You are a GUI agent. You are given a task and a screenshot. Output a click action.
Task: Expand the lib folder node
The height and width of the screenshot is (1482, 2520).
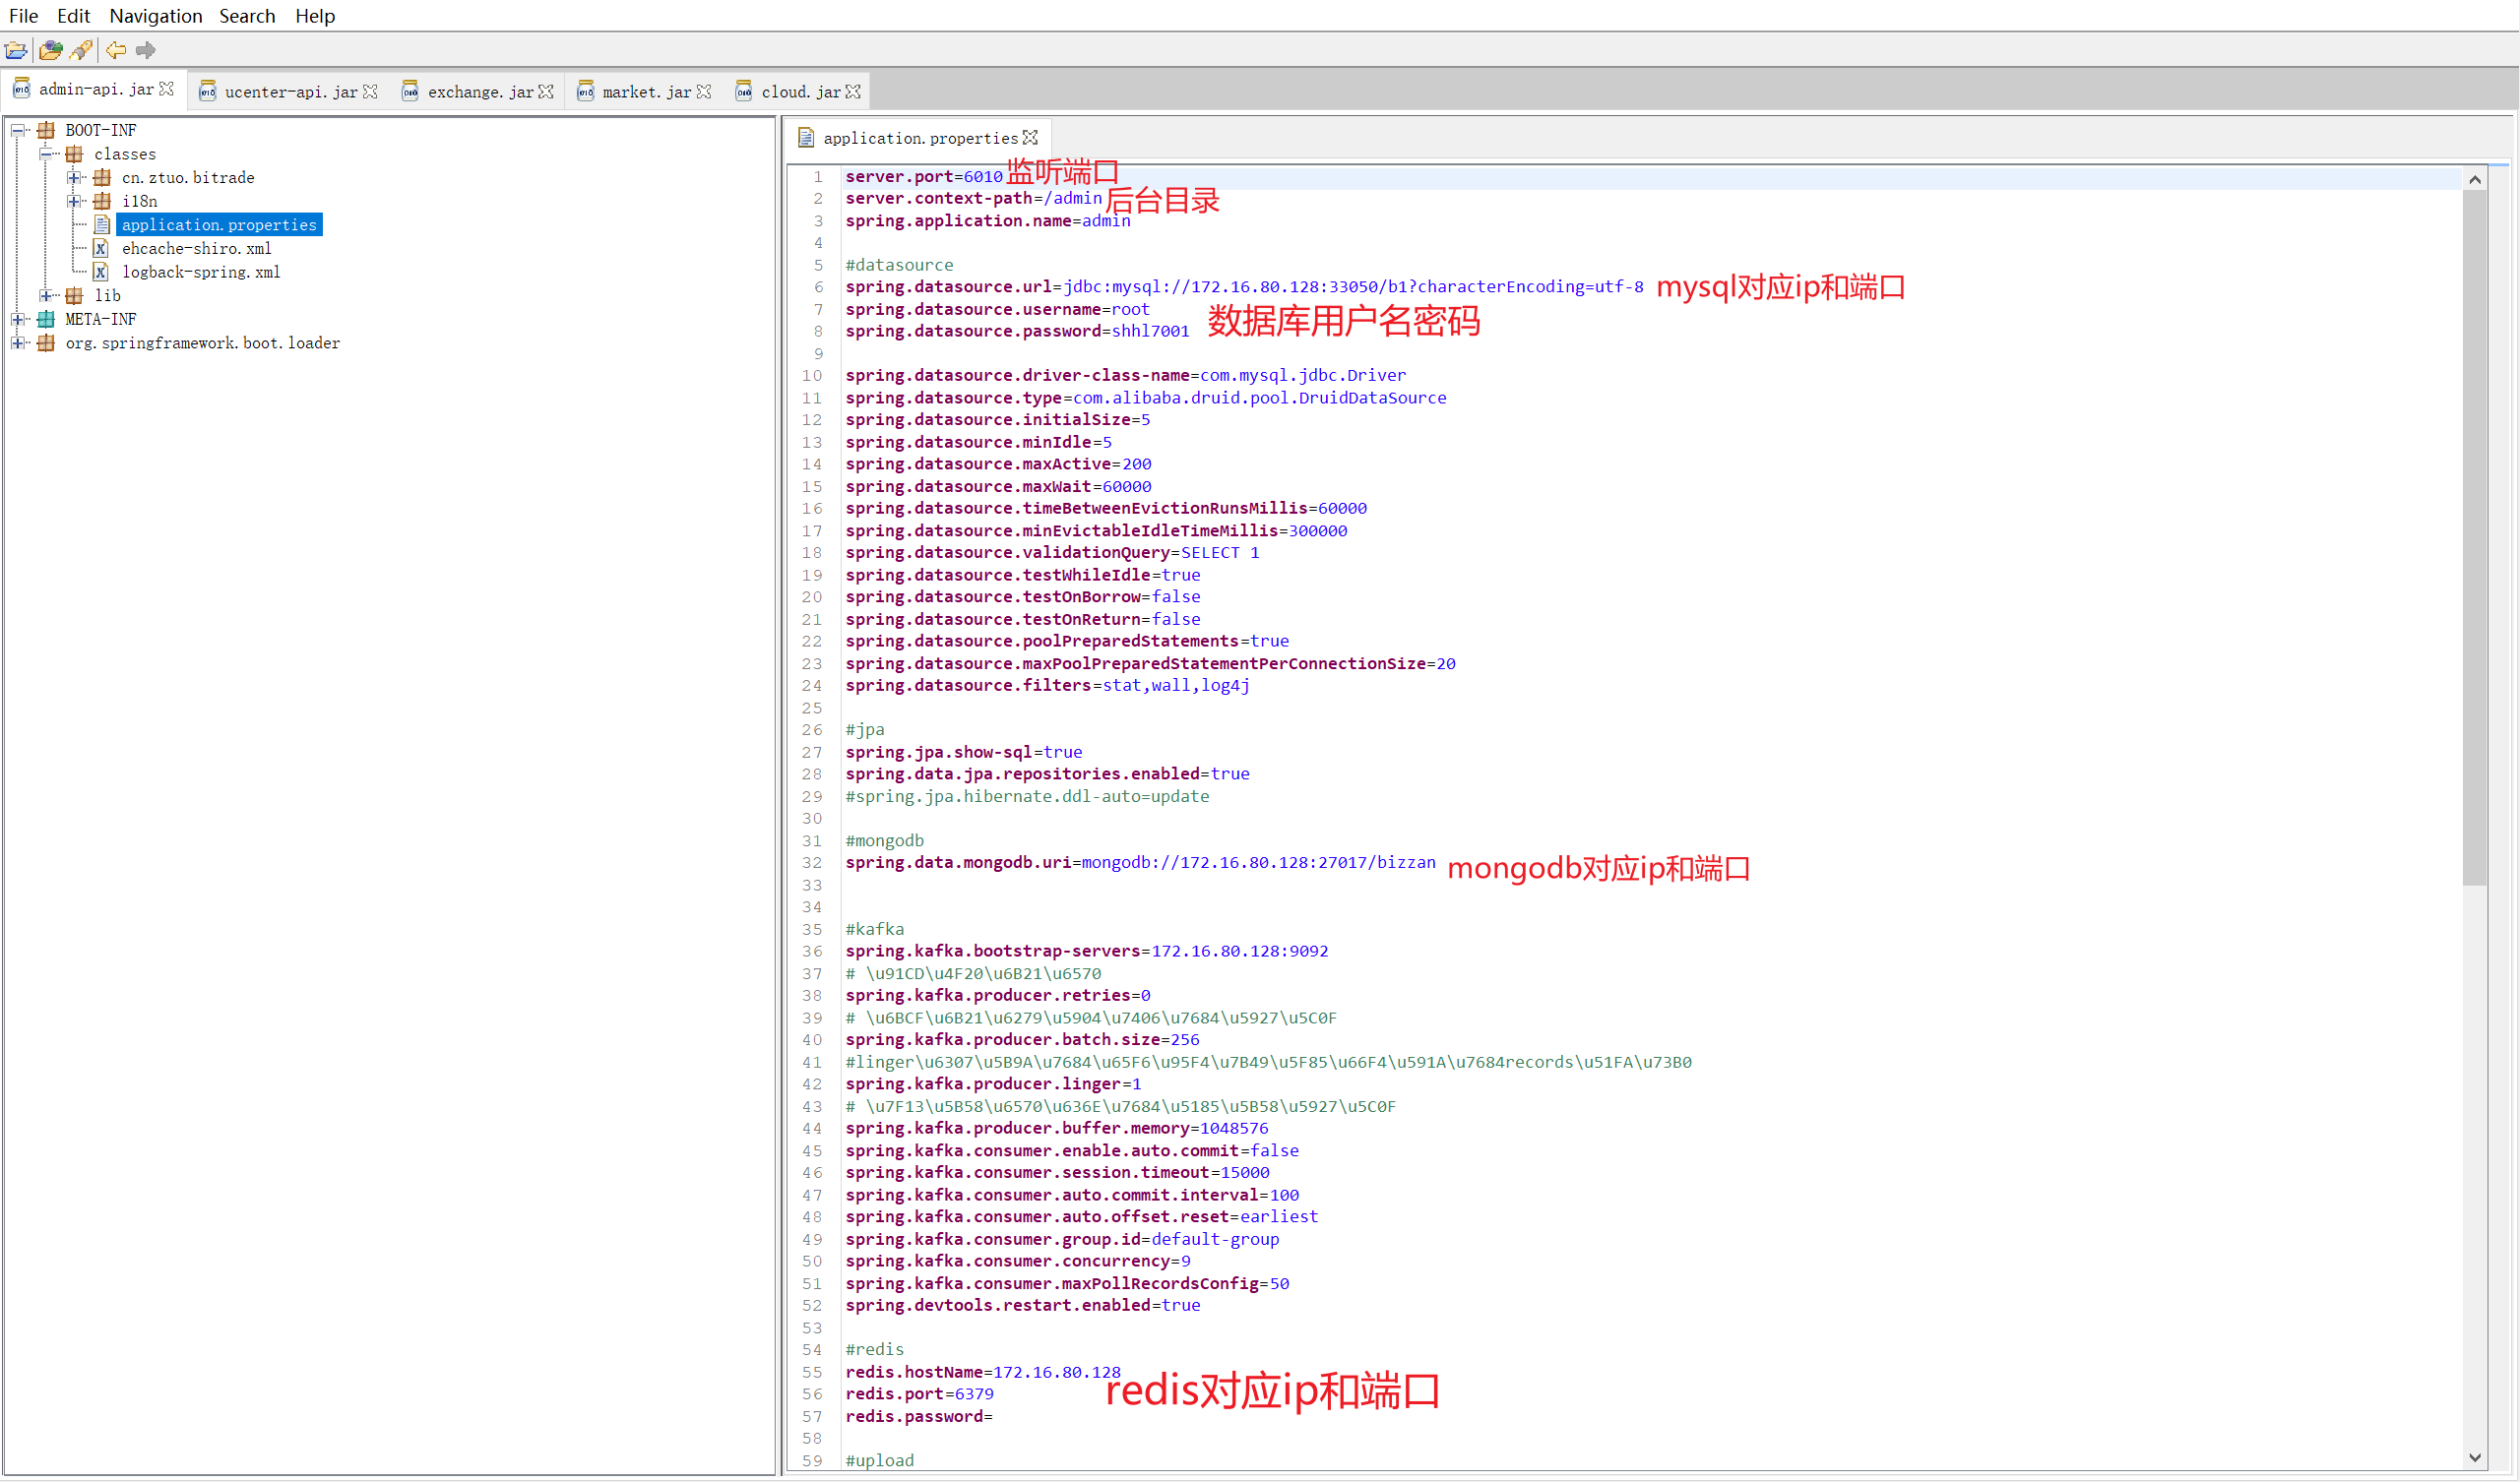46,296
